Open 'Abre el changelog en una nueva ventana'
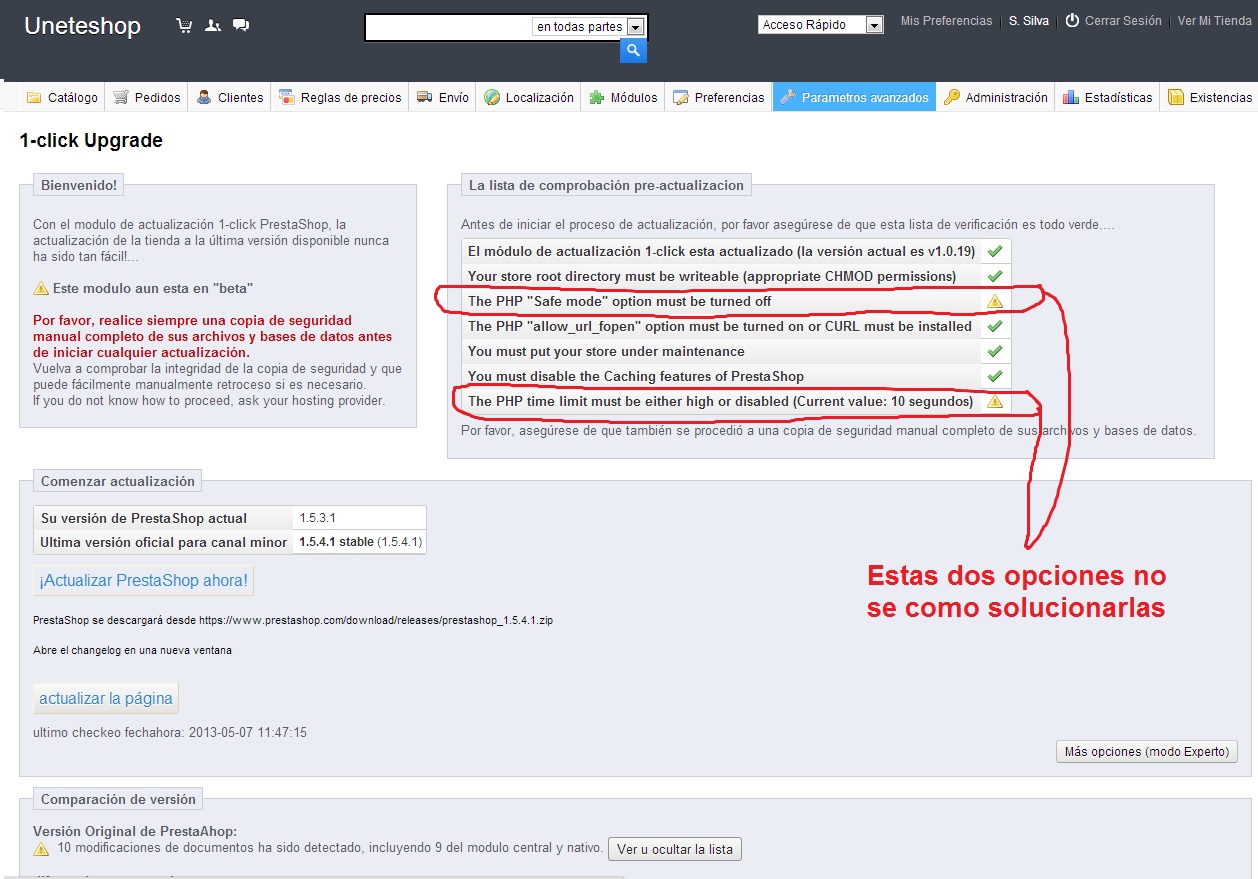 click(132, 650)
